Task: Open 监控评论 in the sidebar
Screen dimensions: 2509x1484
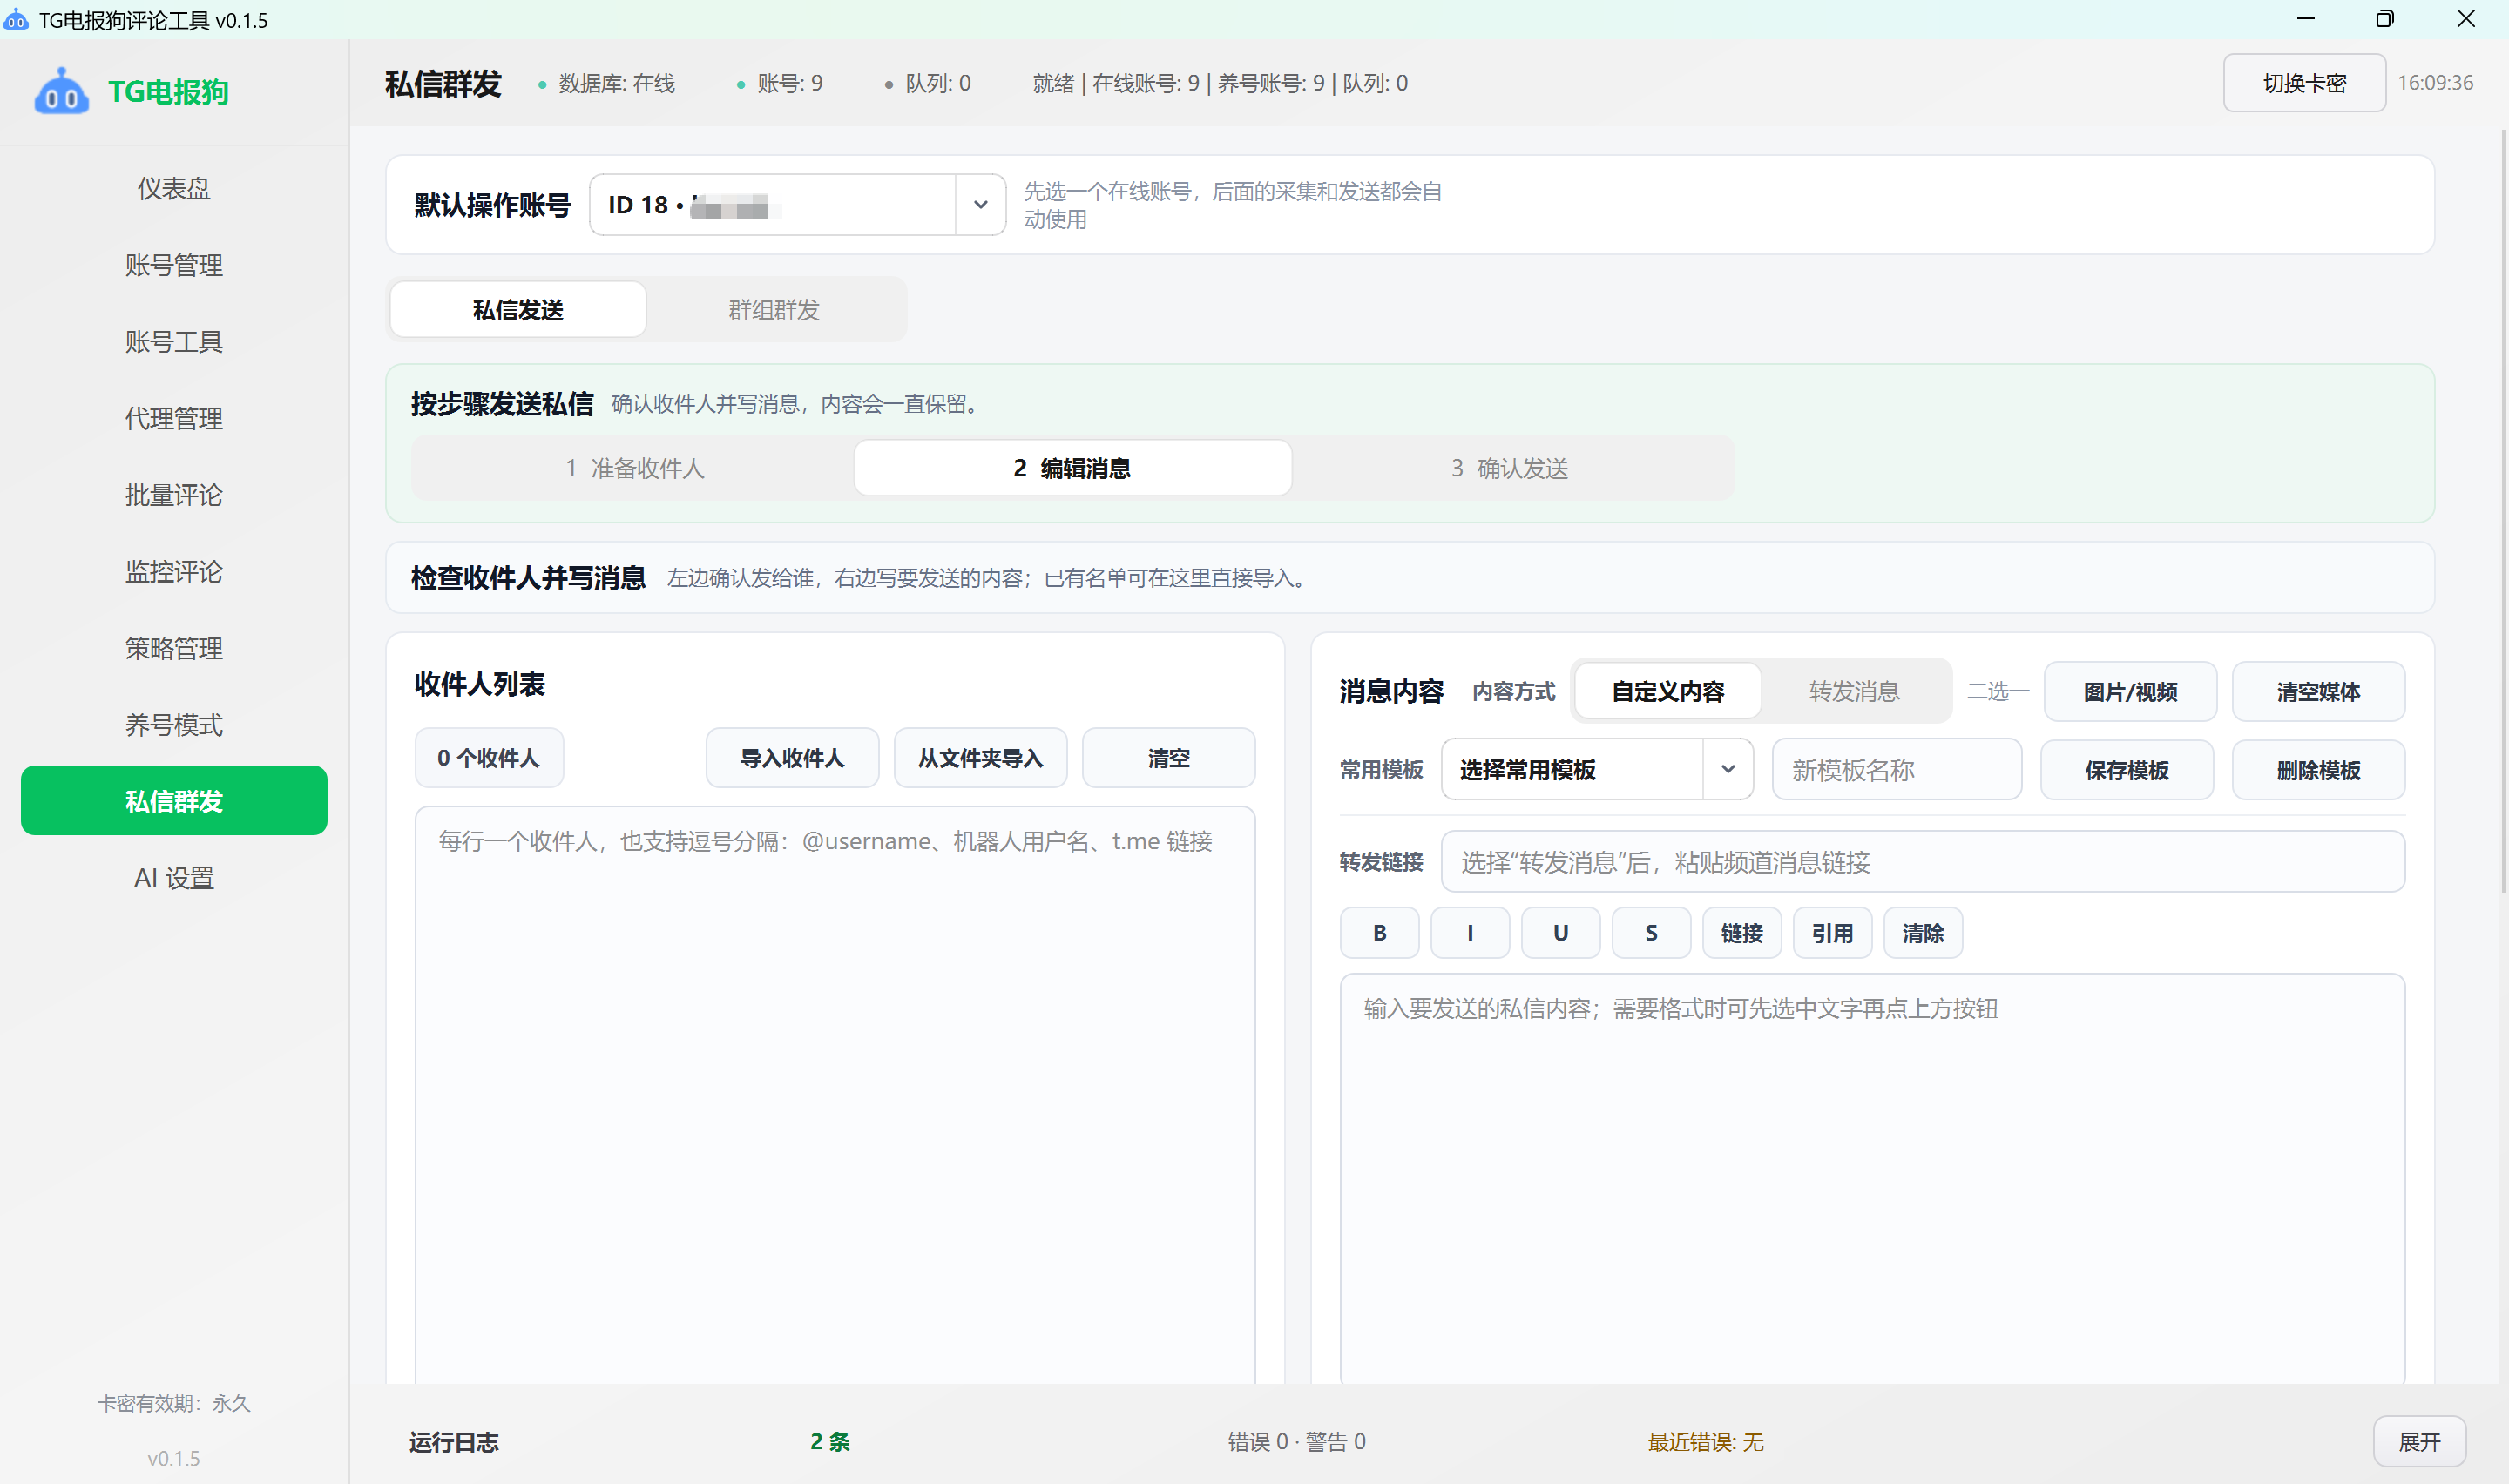Action: pos(174,572)
